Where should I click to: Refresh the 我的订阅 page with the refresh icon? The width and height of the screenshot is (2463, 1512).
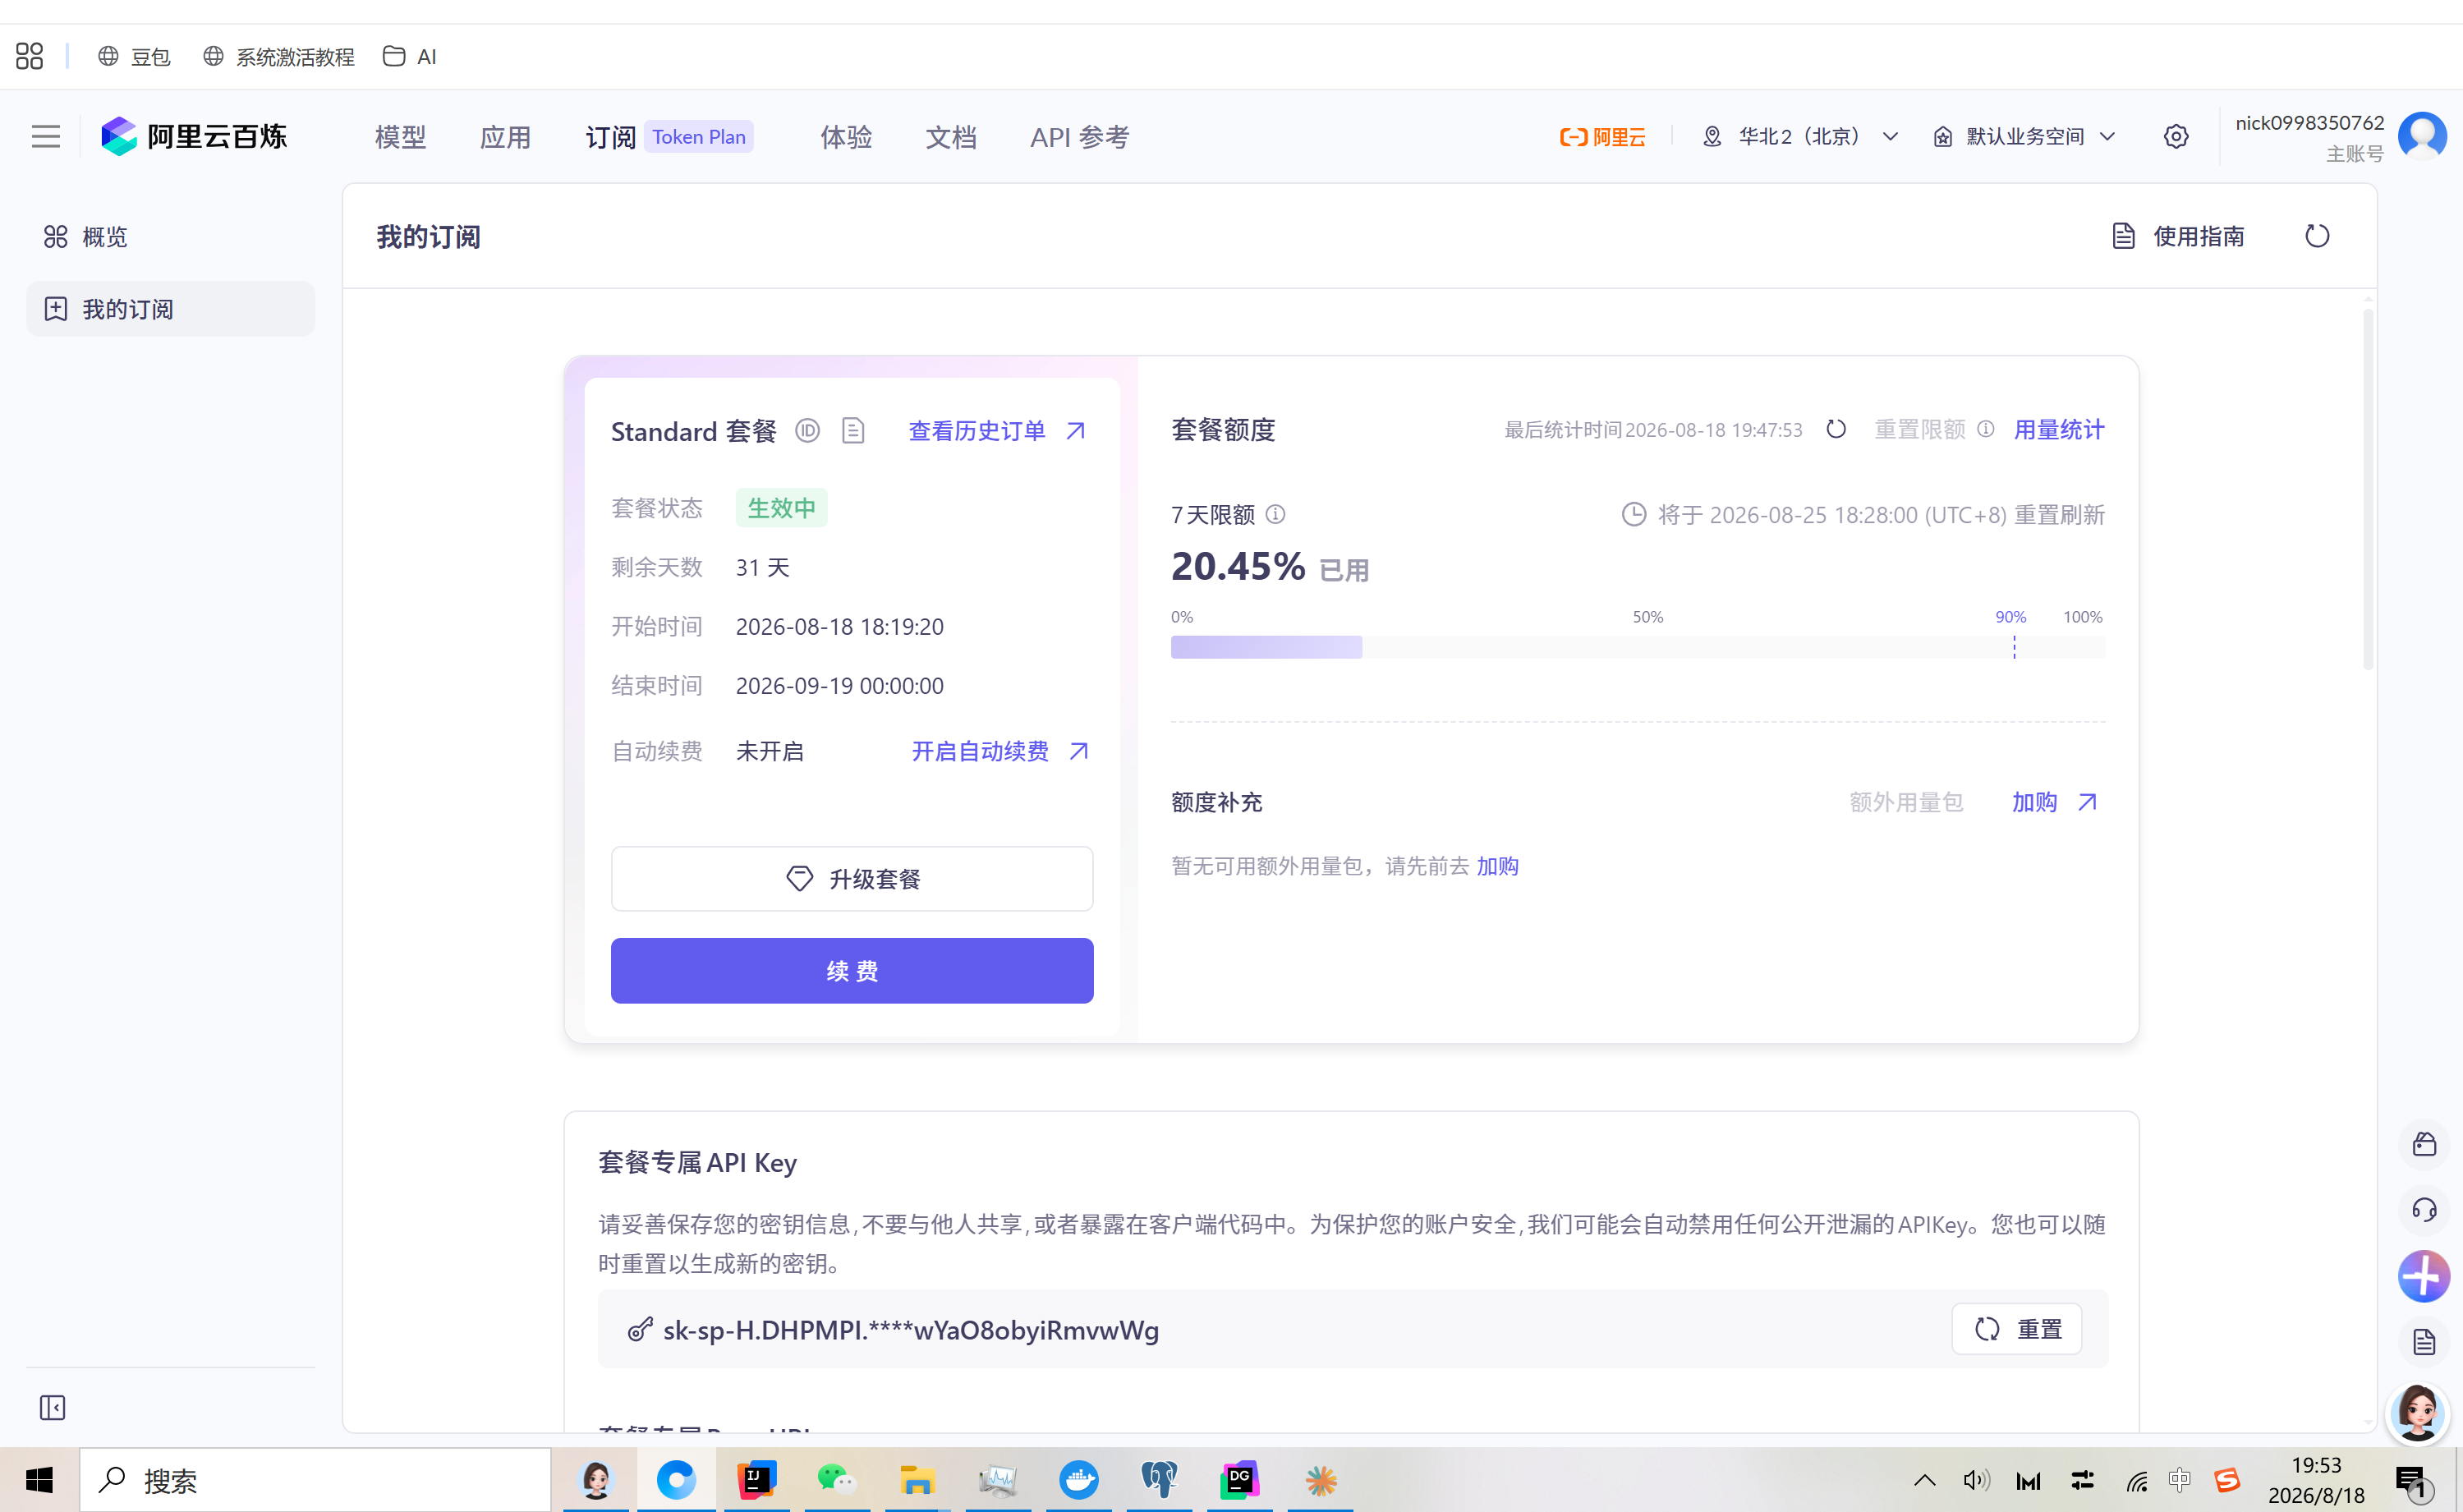coord(2317,236)
